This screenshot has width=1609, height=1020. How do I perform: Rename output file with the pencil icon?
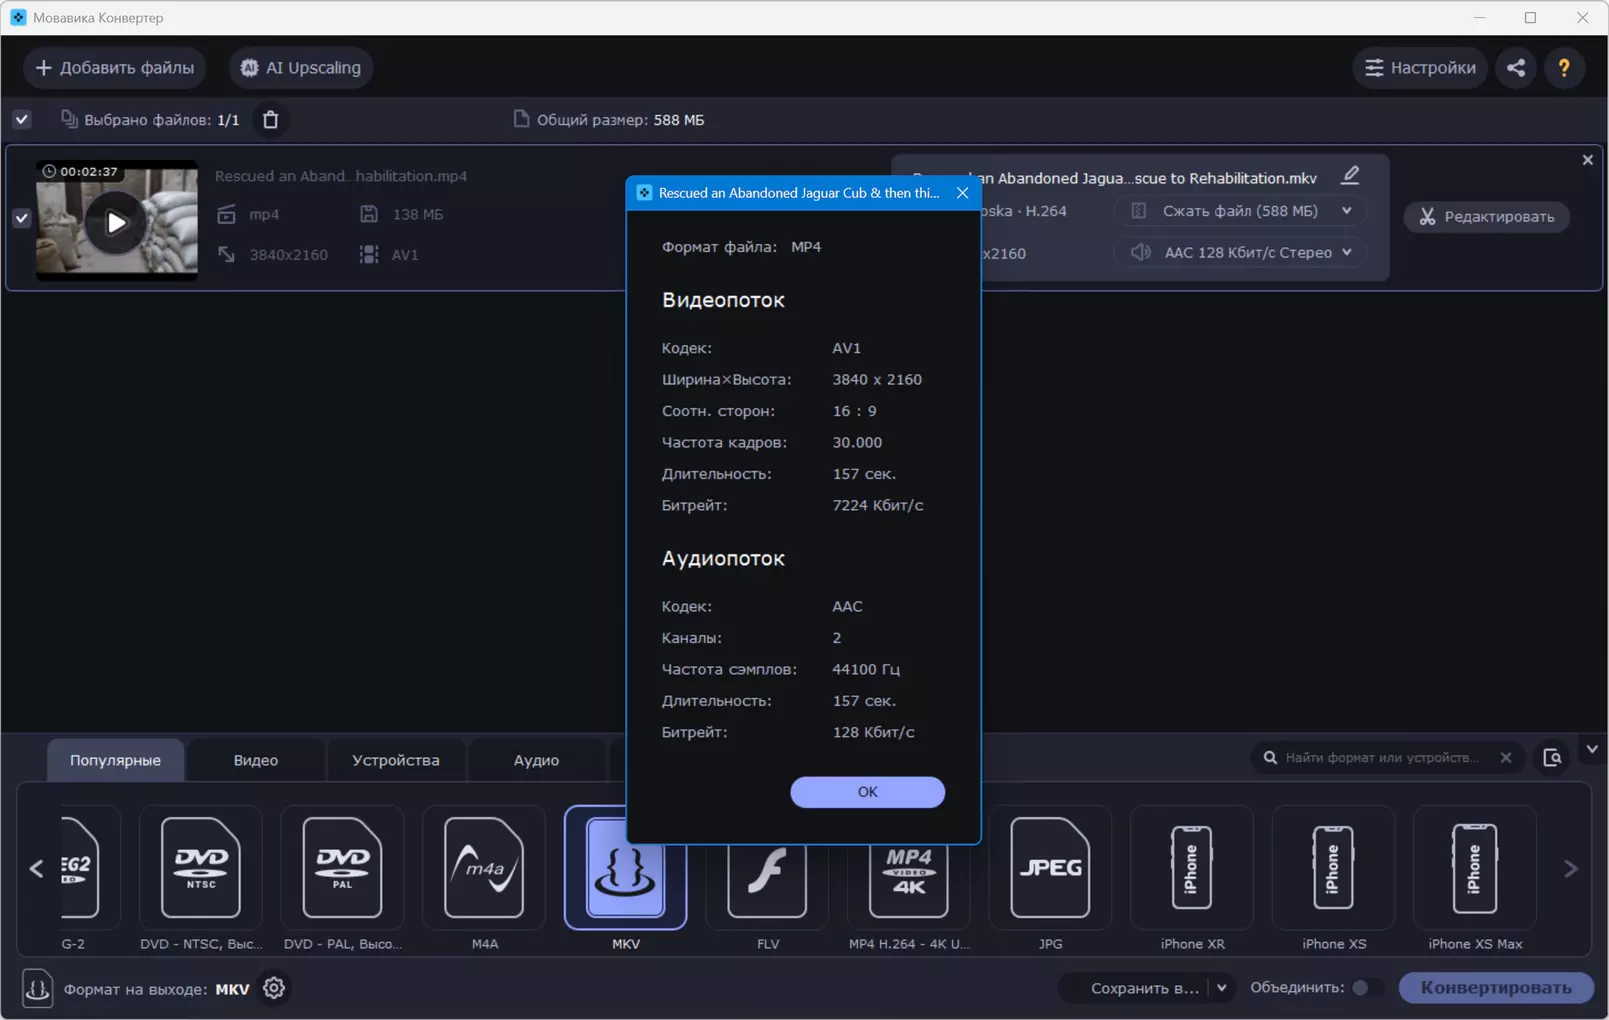[1350, 176]
